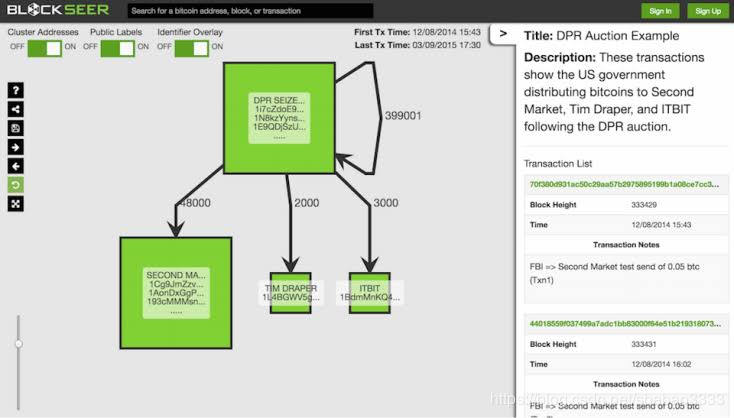Viewport: 734px width, 418px height.
Task: Select the ITBIT node
Action: point(369,293)
